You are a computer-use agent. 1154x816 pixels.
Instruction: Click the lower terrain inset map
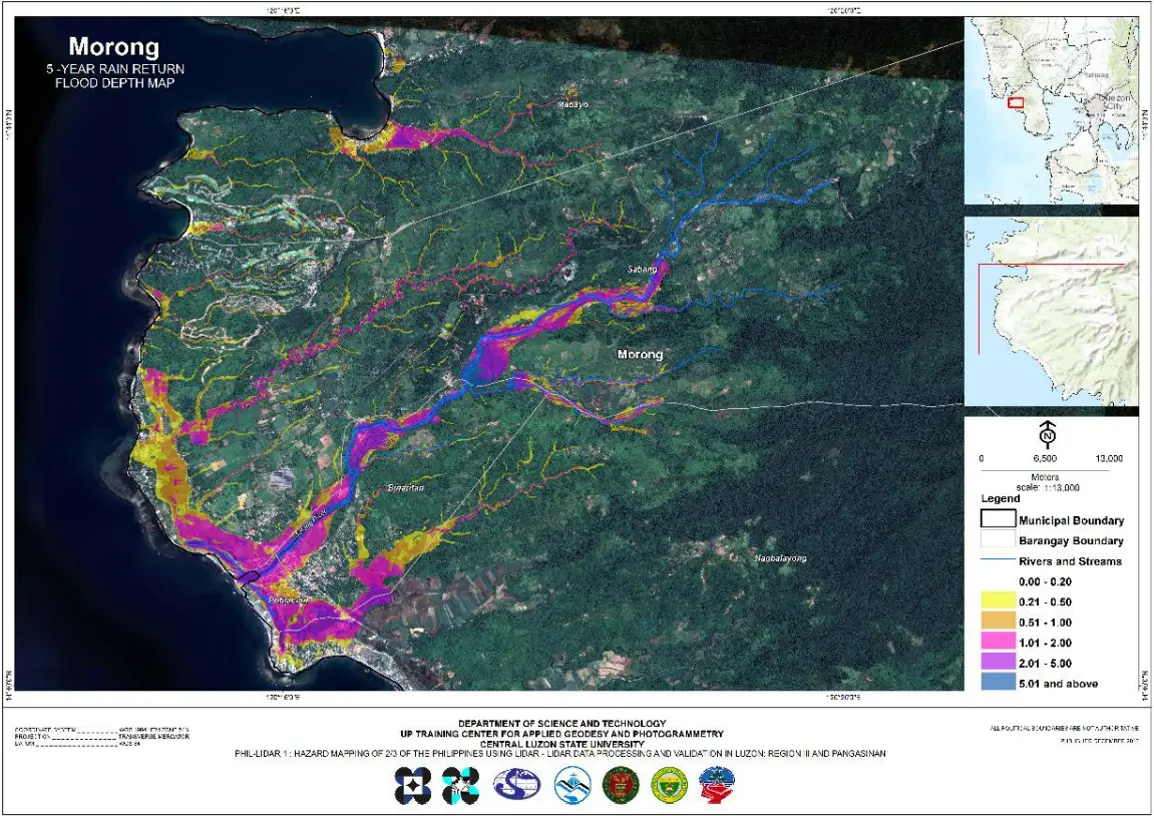tap(1050, 310)
